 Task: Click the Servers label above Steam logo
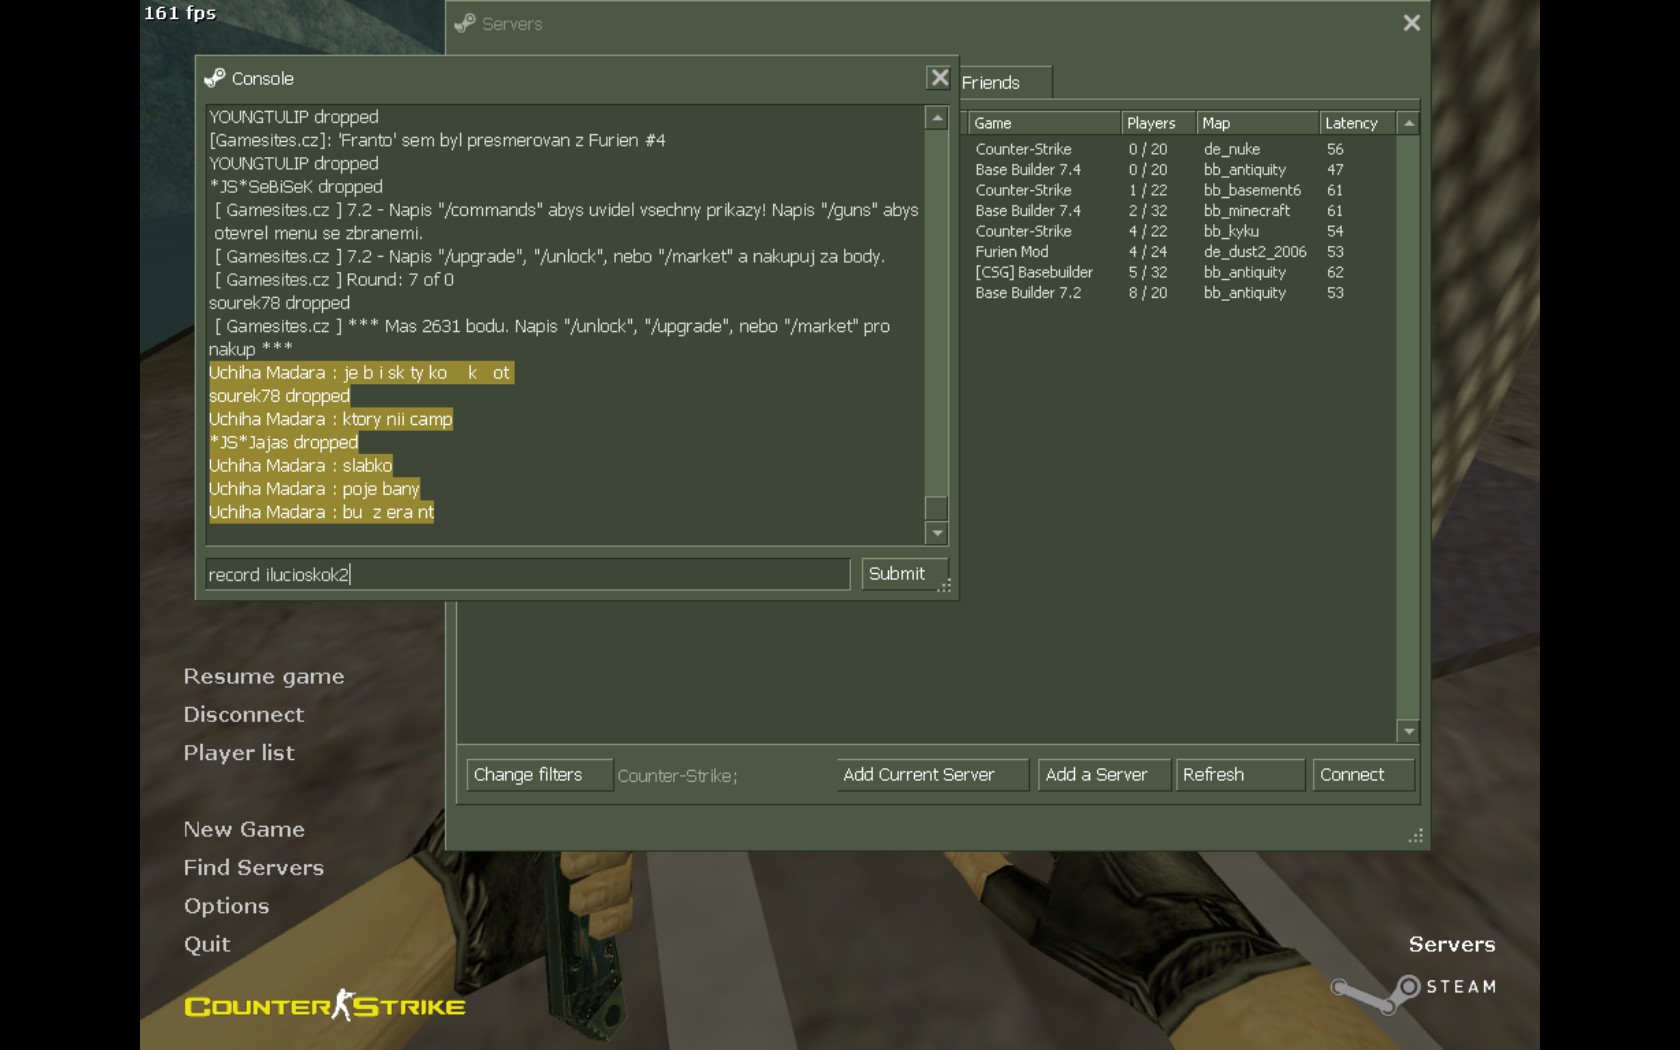click(x=1452, y=944)
